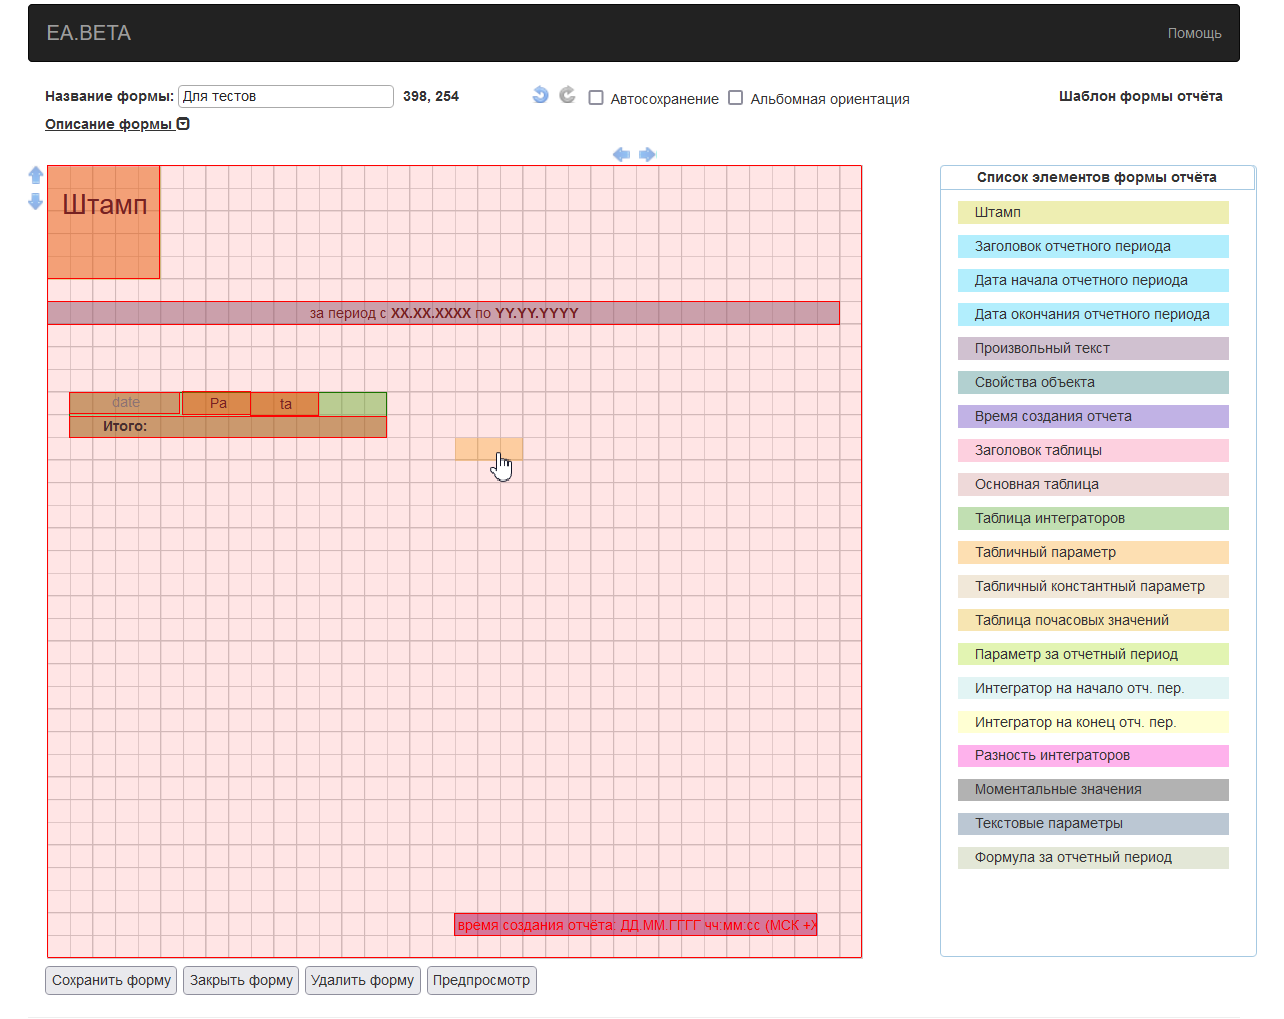Click the right arrow above the canvas

point(647,154)
